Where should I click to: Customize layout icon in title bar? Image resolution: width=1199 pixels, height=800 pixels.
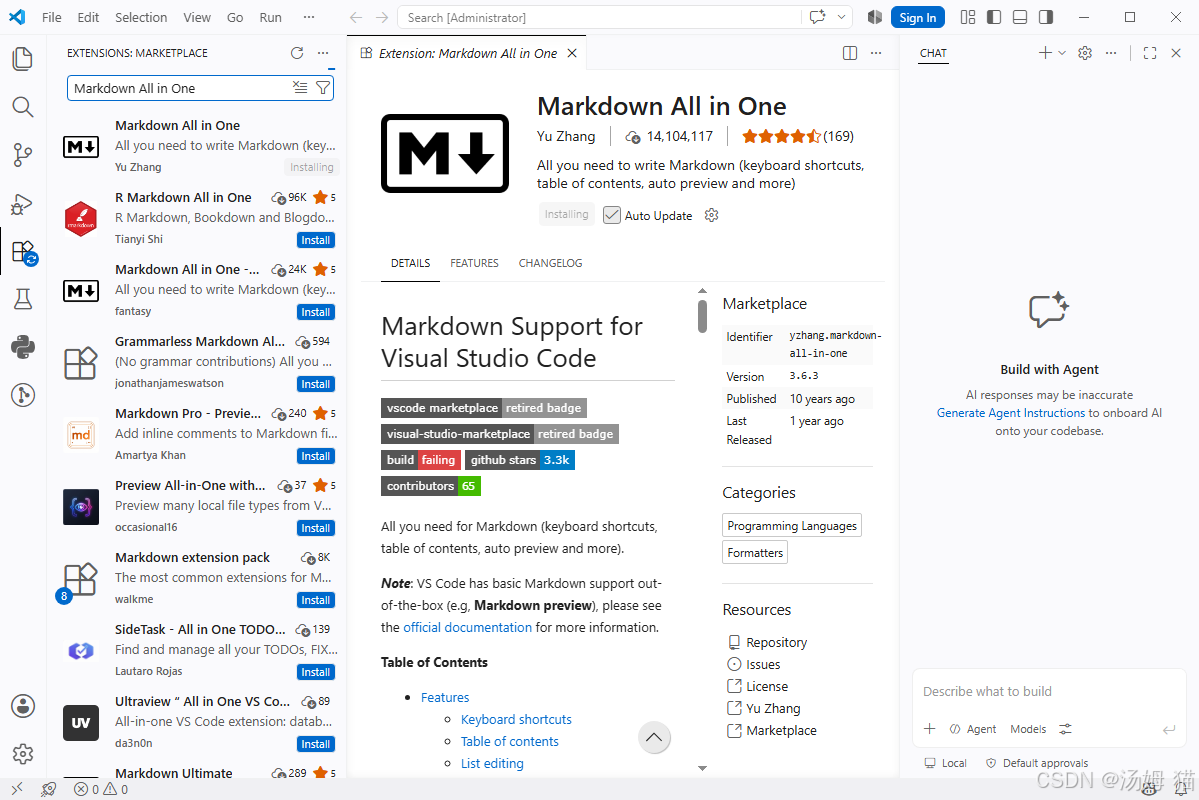click(967, 17)
